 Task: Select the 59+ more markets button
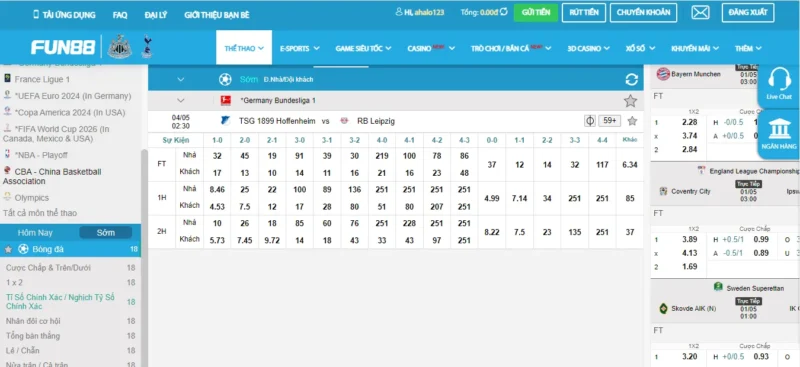click(610, 121)
